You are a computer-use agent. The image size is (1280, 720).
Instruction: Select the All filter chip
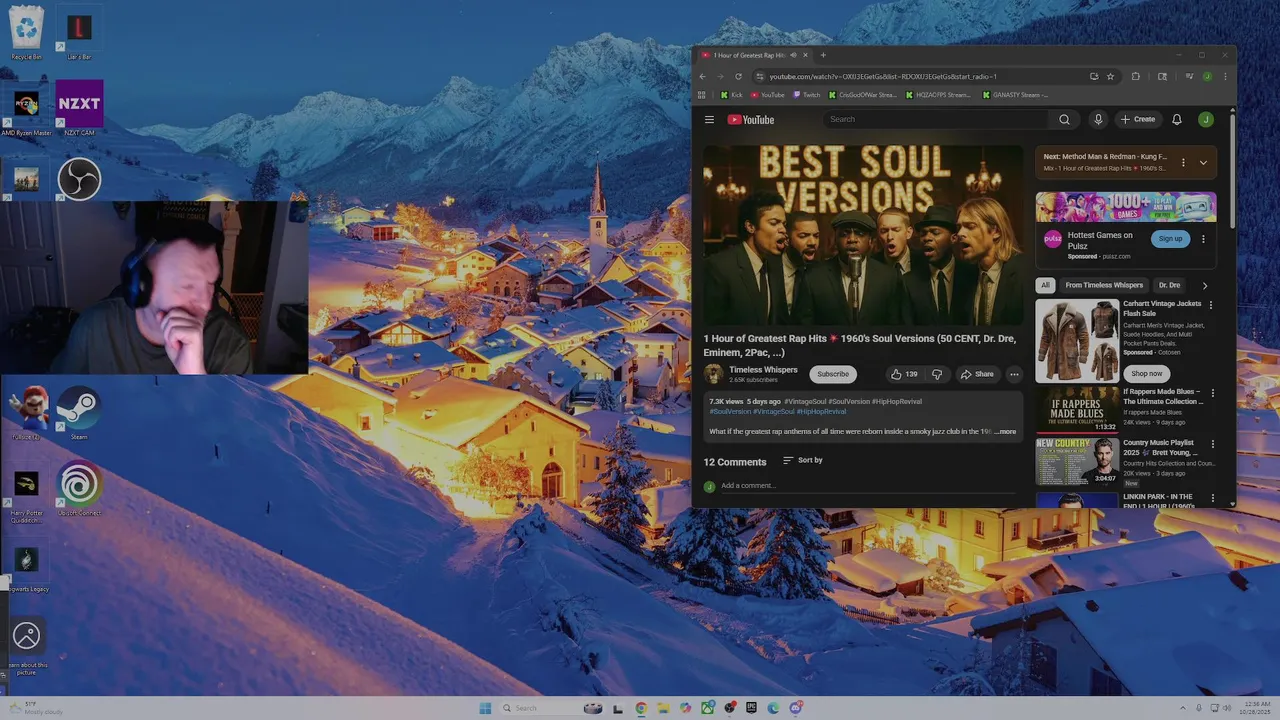[1045, 285]
